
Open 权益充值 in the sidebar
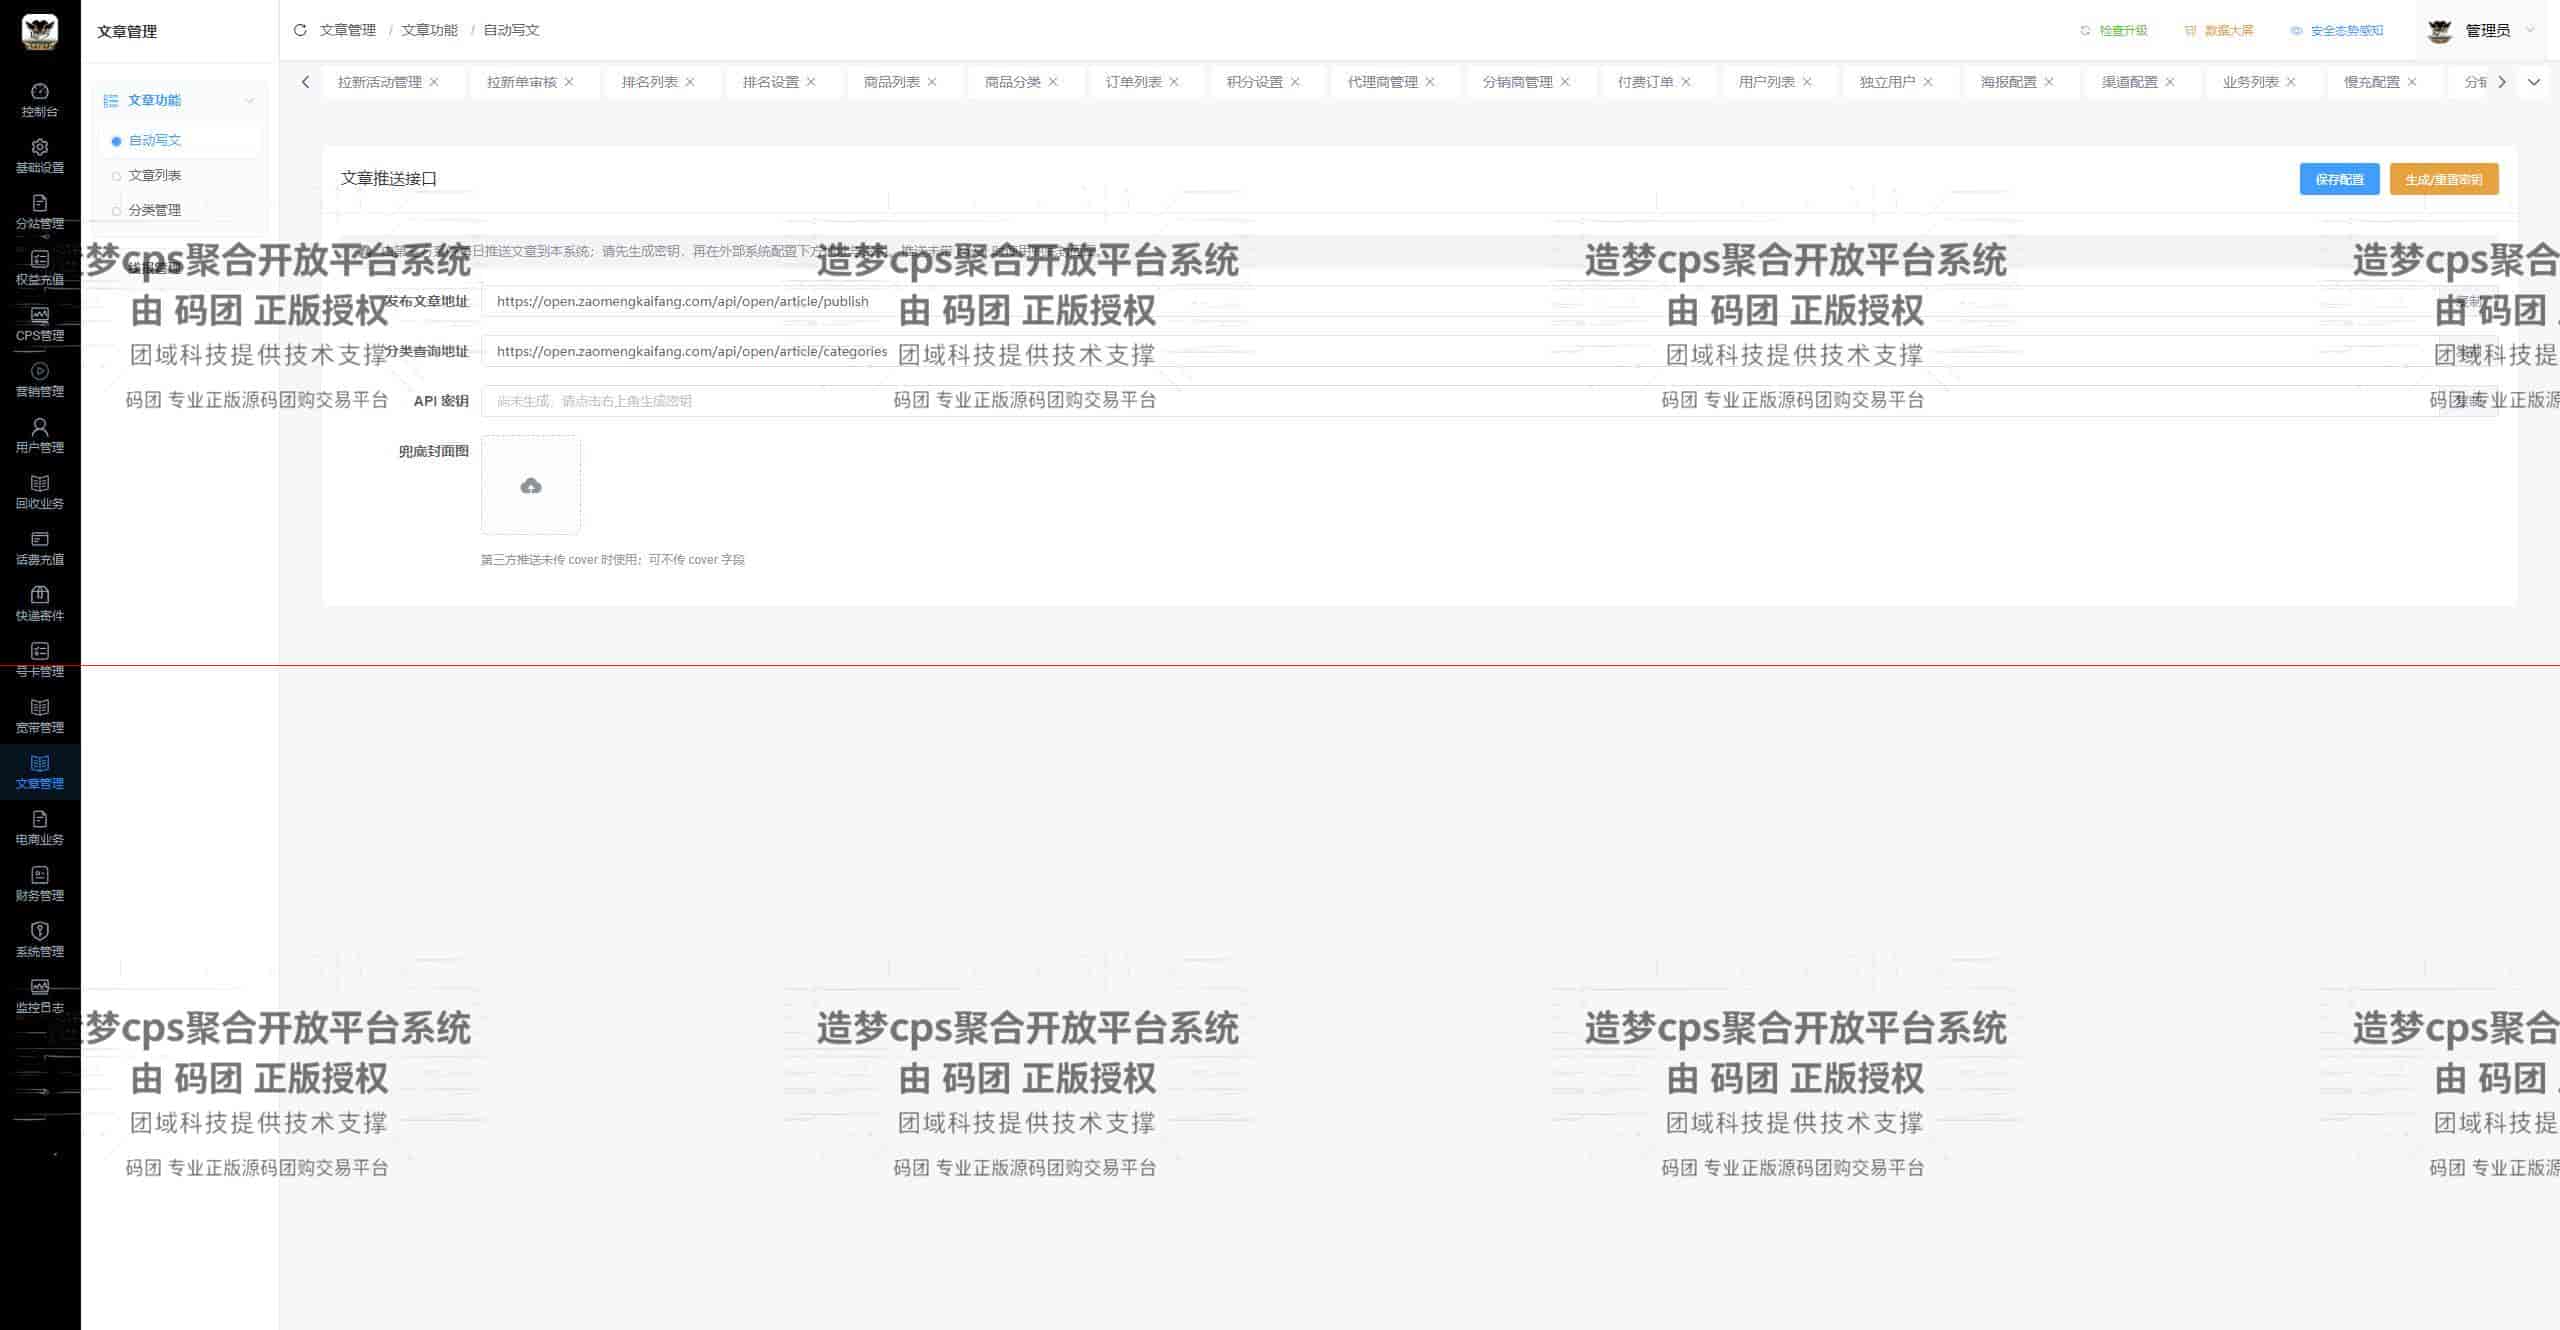point(40,268)
